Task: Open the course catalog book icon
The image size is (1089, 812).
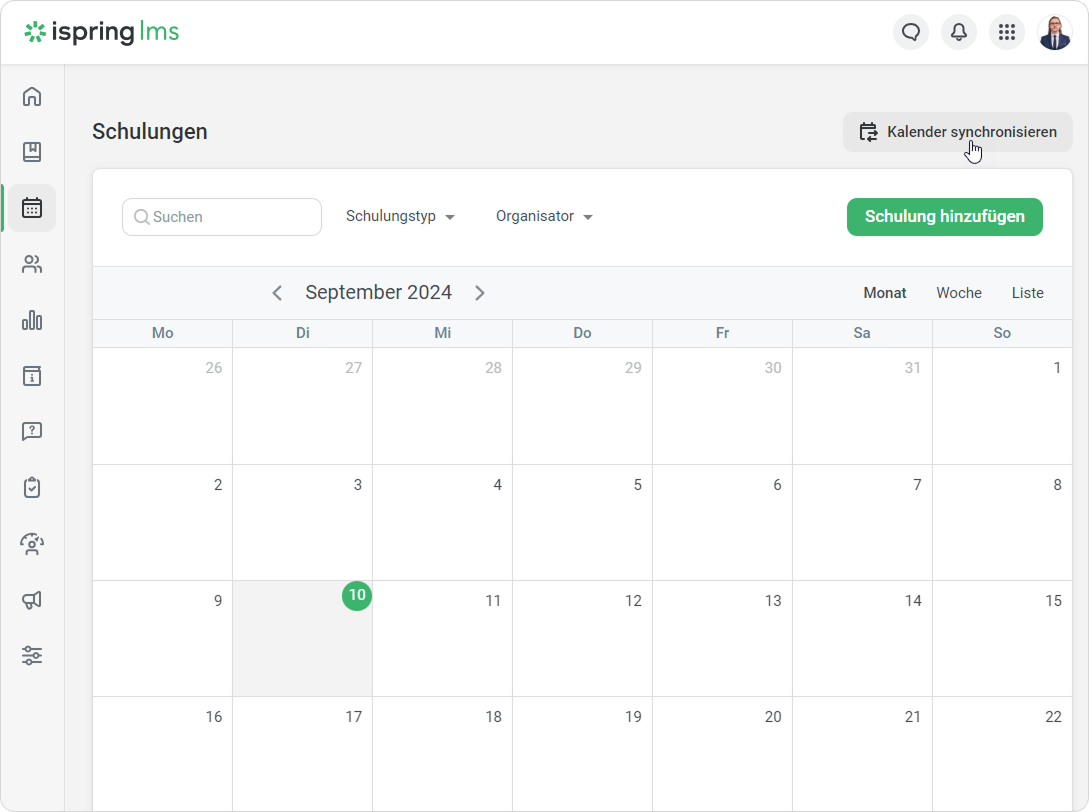Action: click(x=32, y=152)
